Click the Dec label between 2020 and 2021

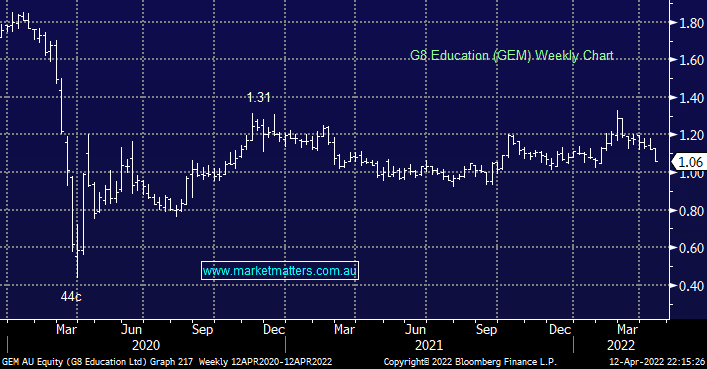274,330
